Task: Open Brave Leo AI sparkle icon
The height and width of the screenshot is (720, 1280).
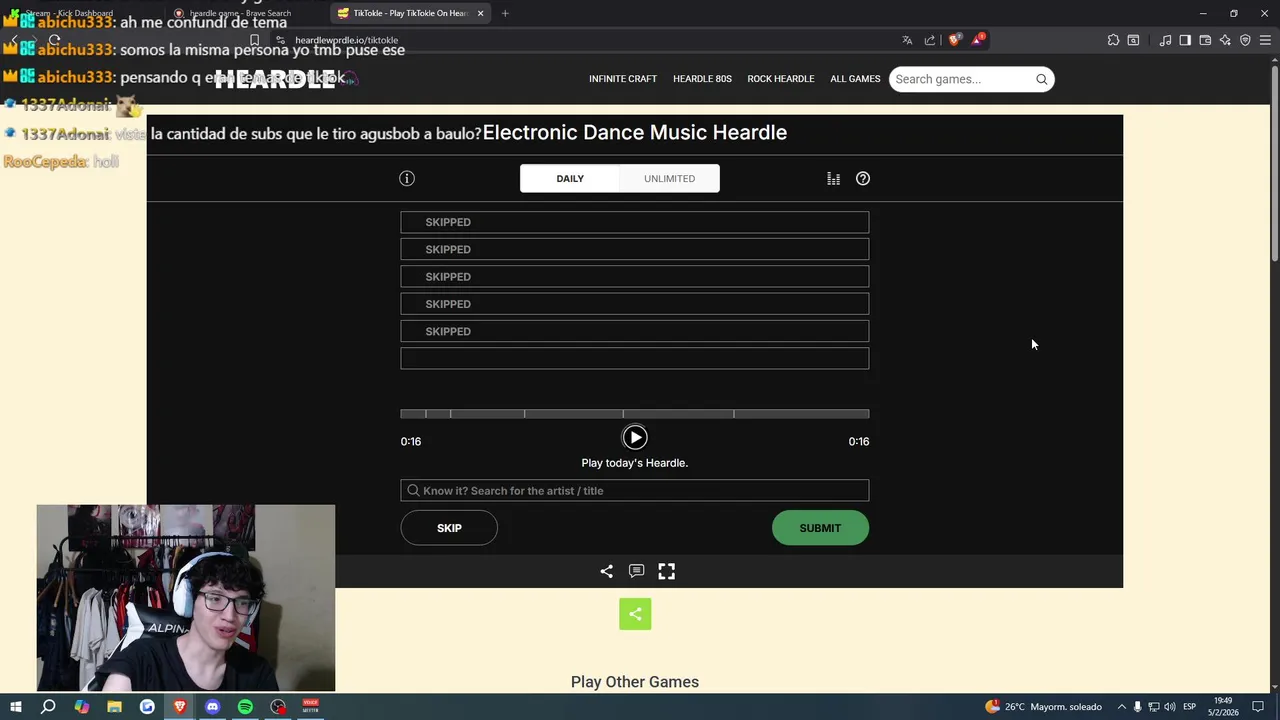Action: coord(1225,40)
